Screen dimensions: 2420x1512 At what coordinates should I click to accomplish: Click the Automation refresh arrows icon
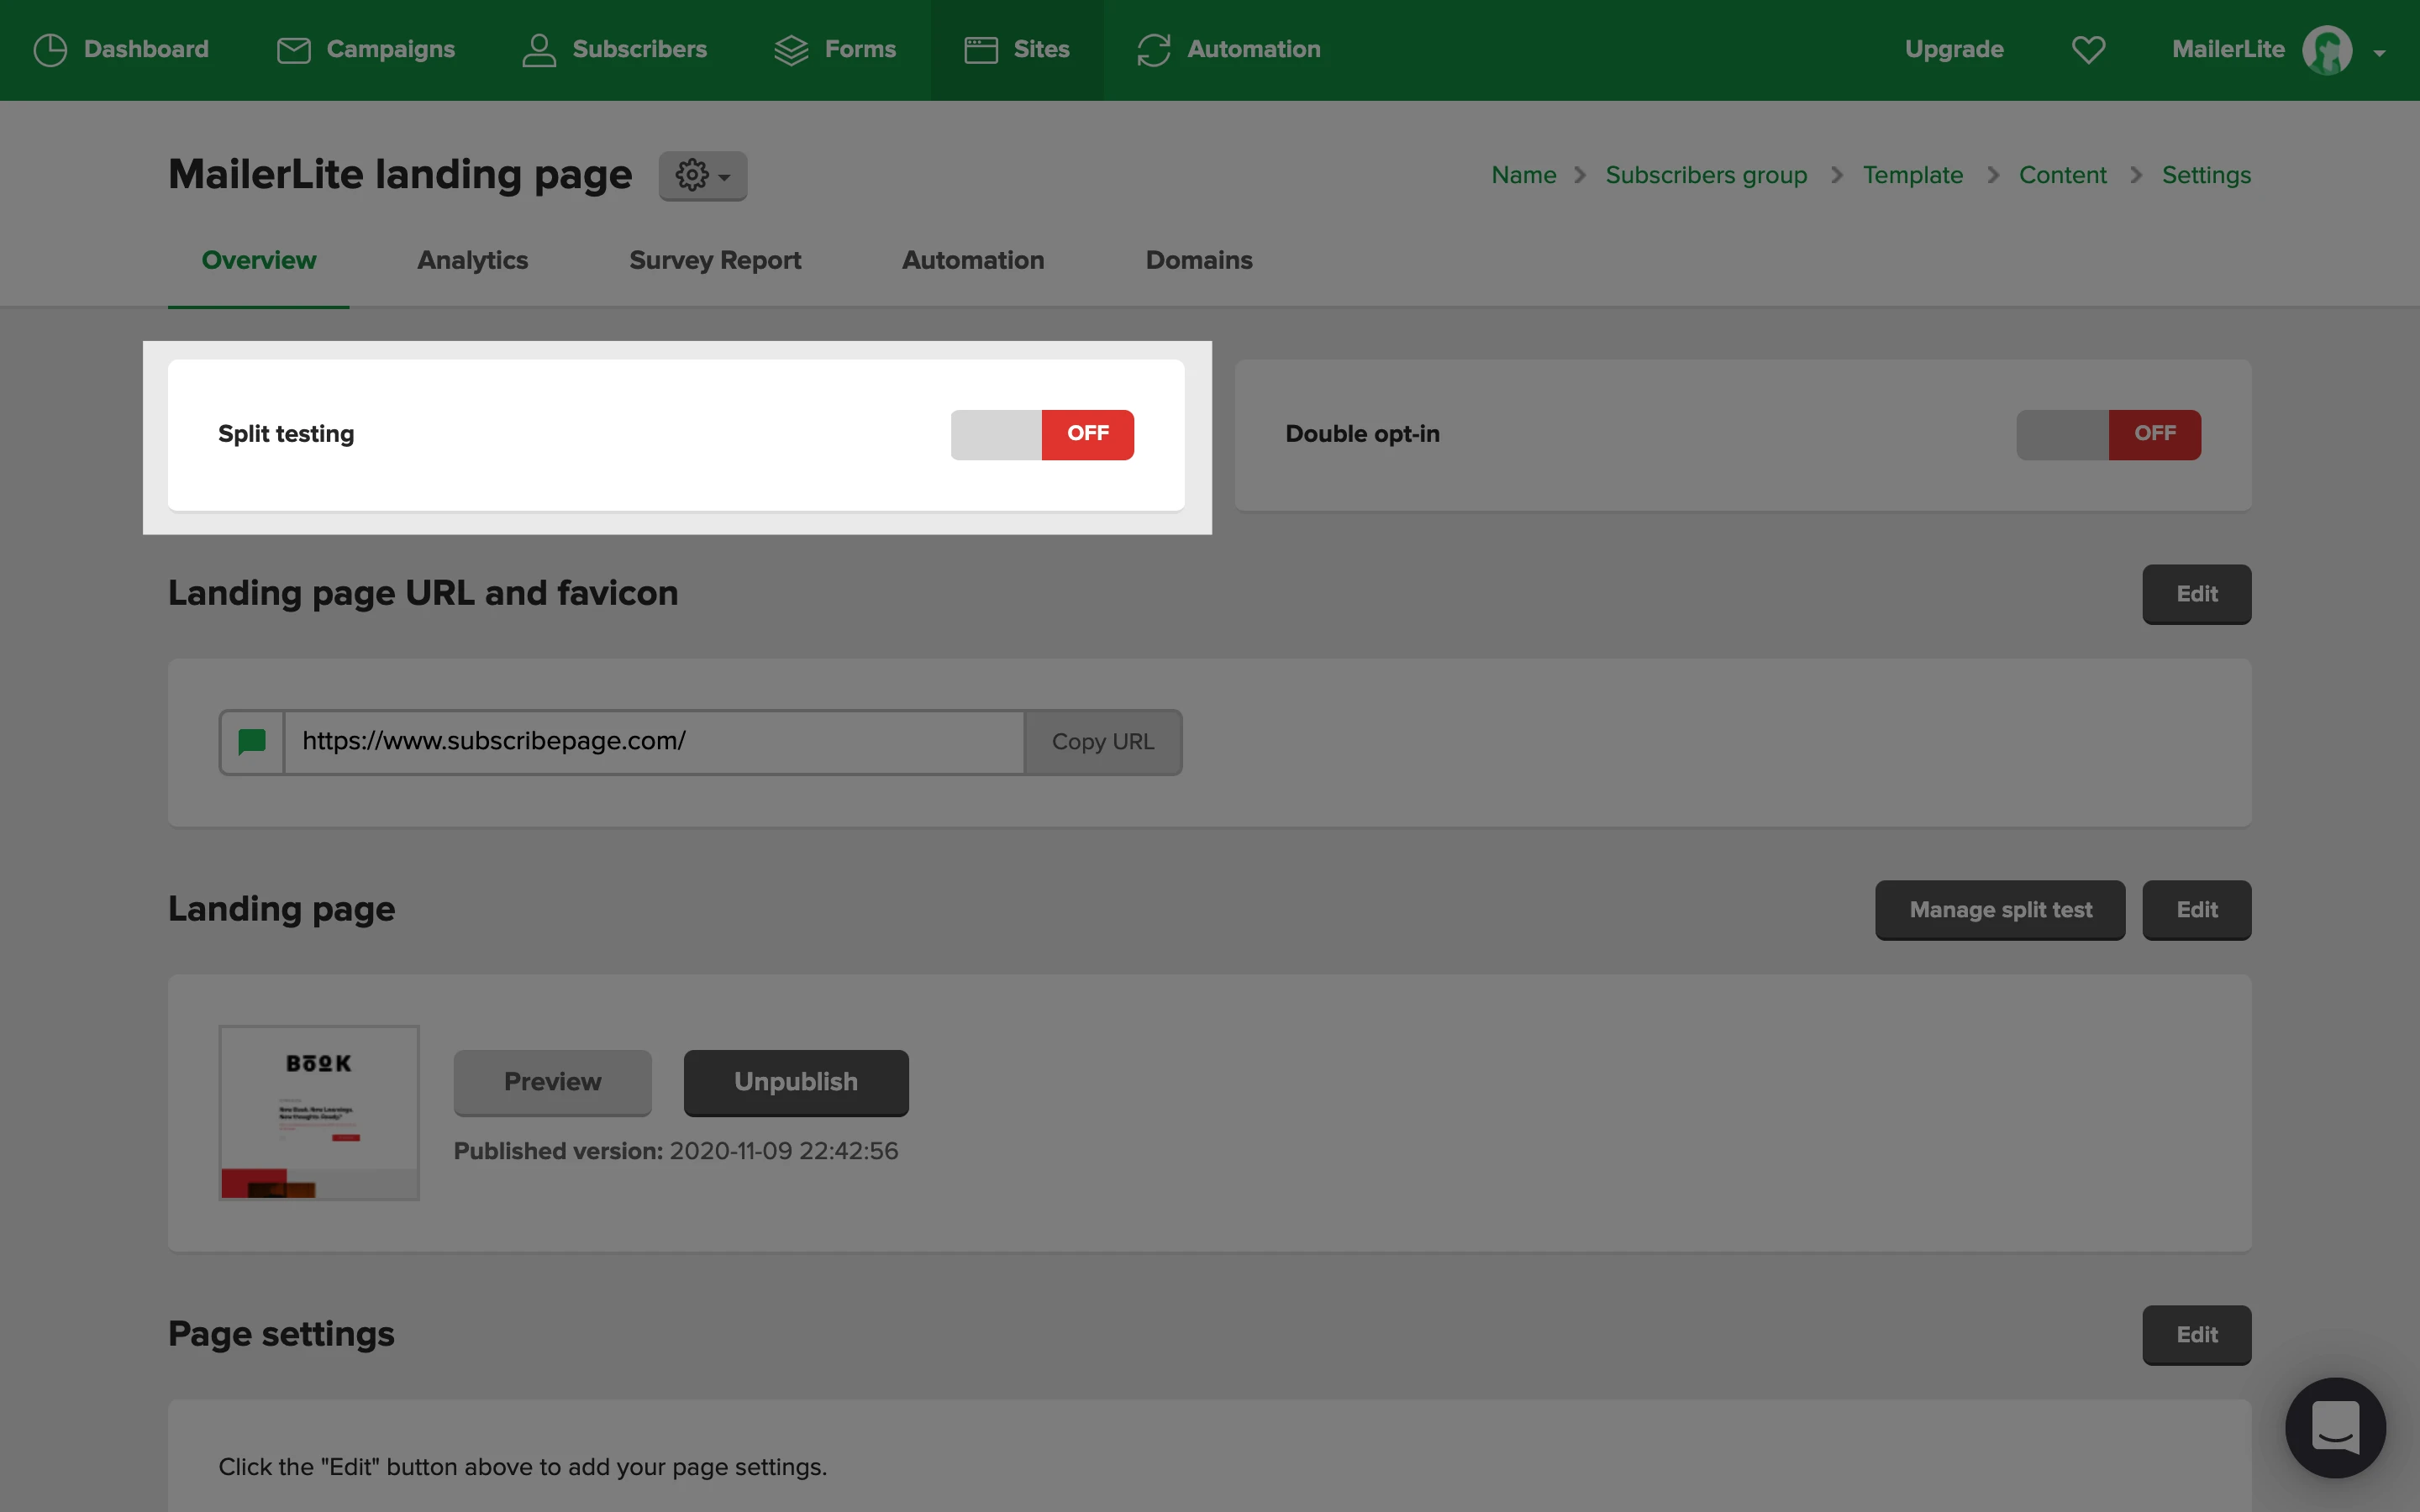(1153, 50)
